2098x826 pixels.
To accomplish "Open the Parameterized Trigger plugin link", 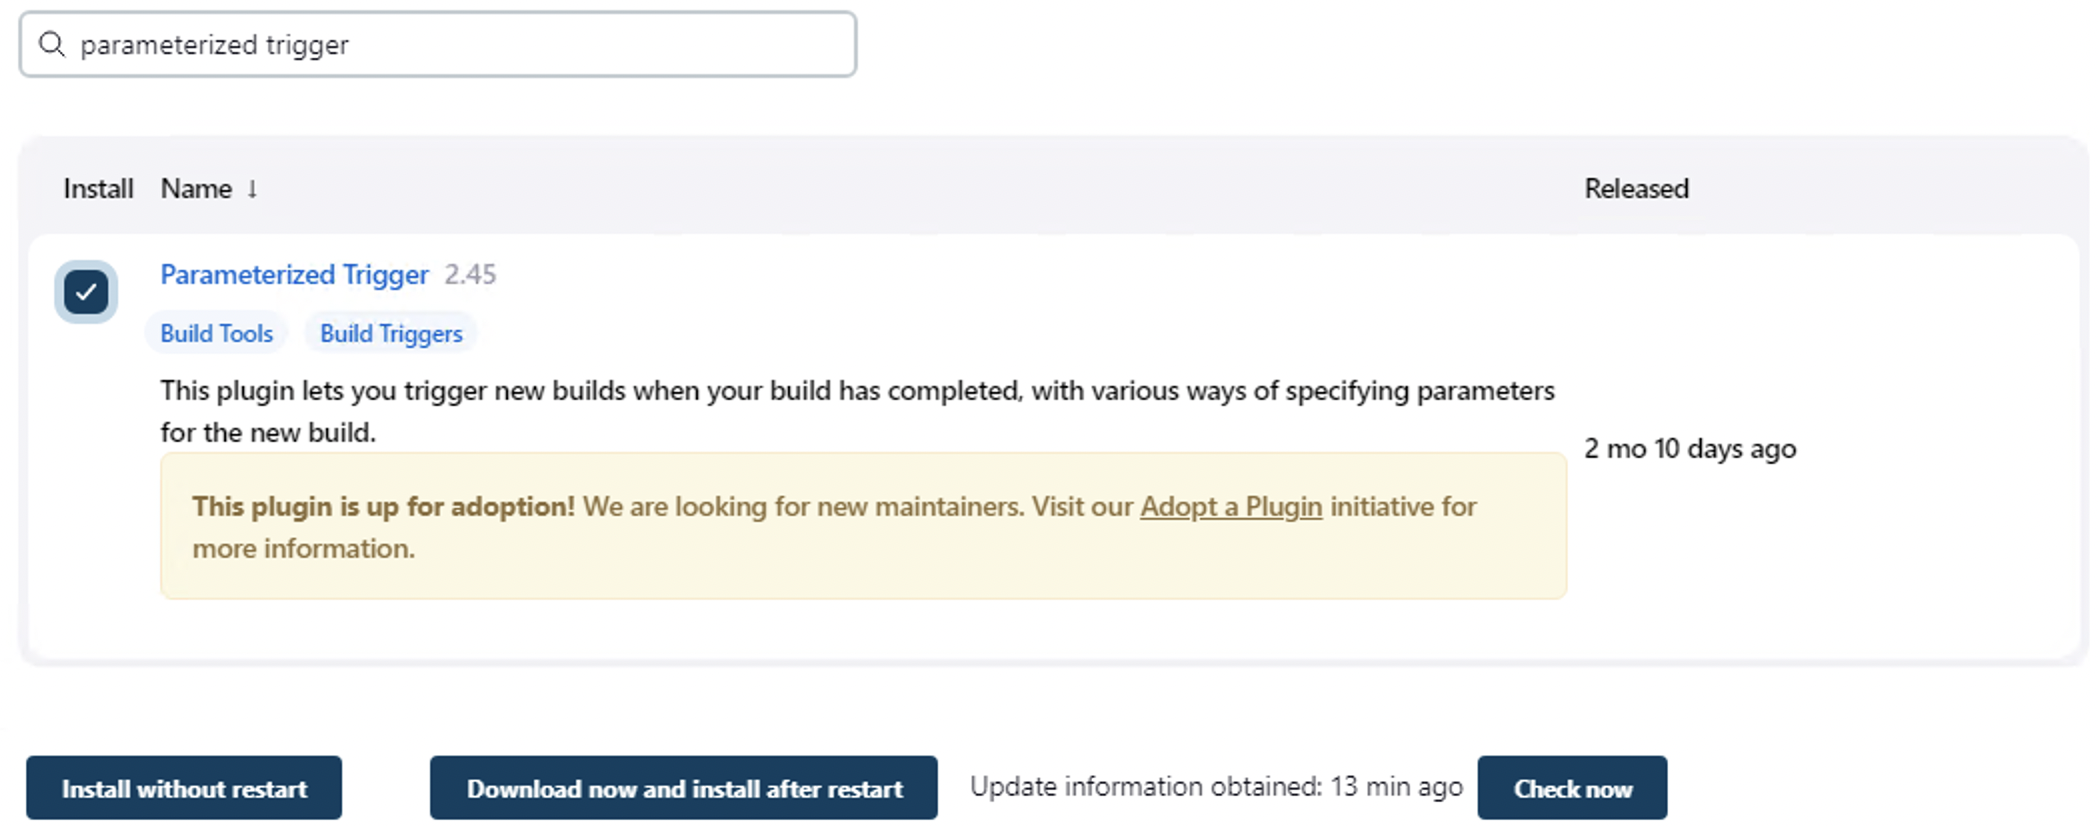I will coord(294,275).
